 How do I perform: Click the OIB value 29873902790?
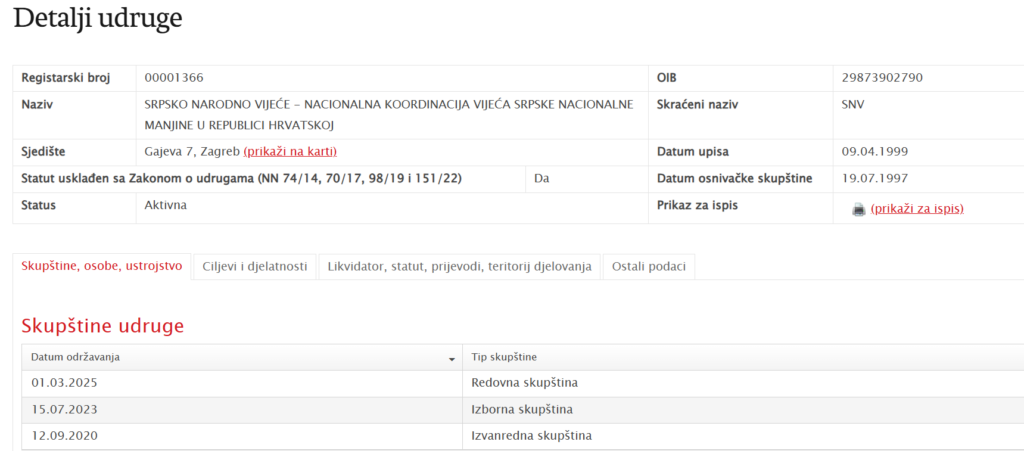click(882, 78)
